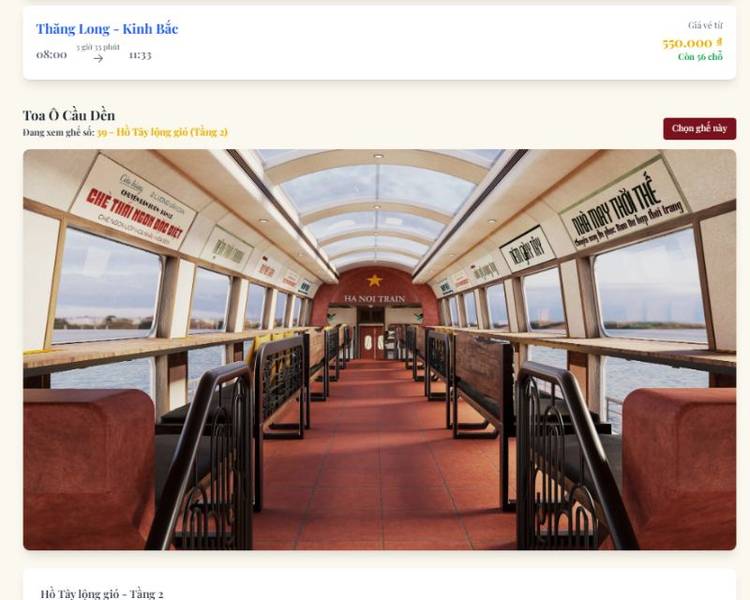750x600 pixels.
Task: Click the large left window overlooking the lake
Action: point(106,285)
